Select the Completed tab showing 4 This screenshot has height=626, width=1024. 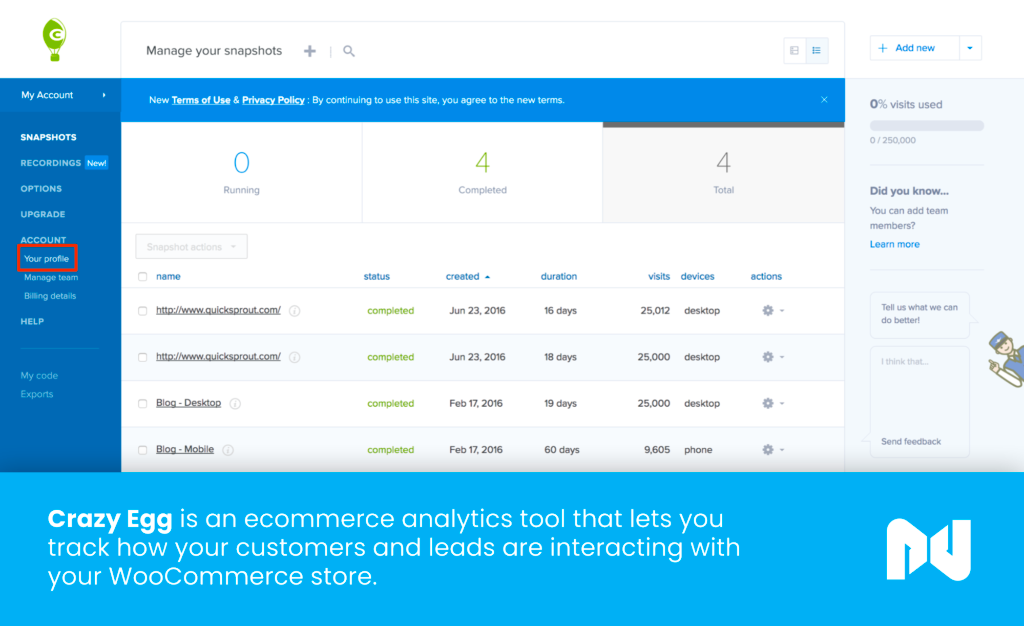pyautogui.click(x=482, y=172)
